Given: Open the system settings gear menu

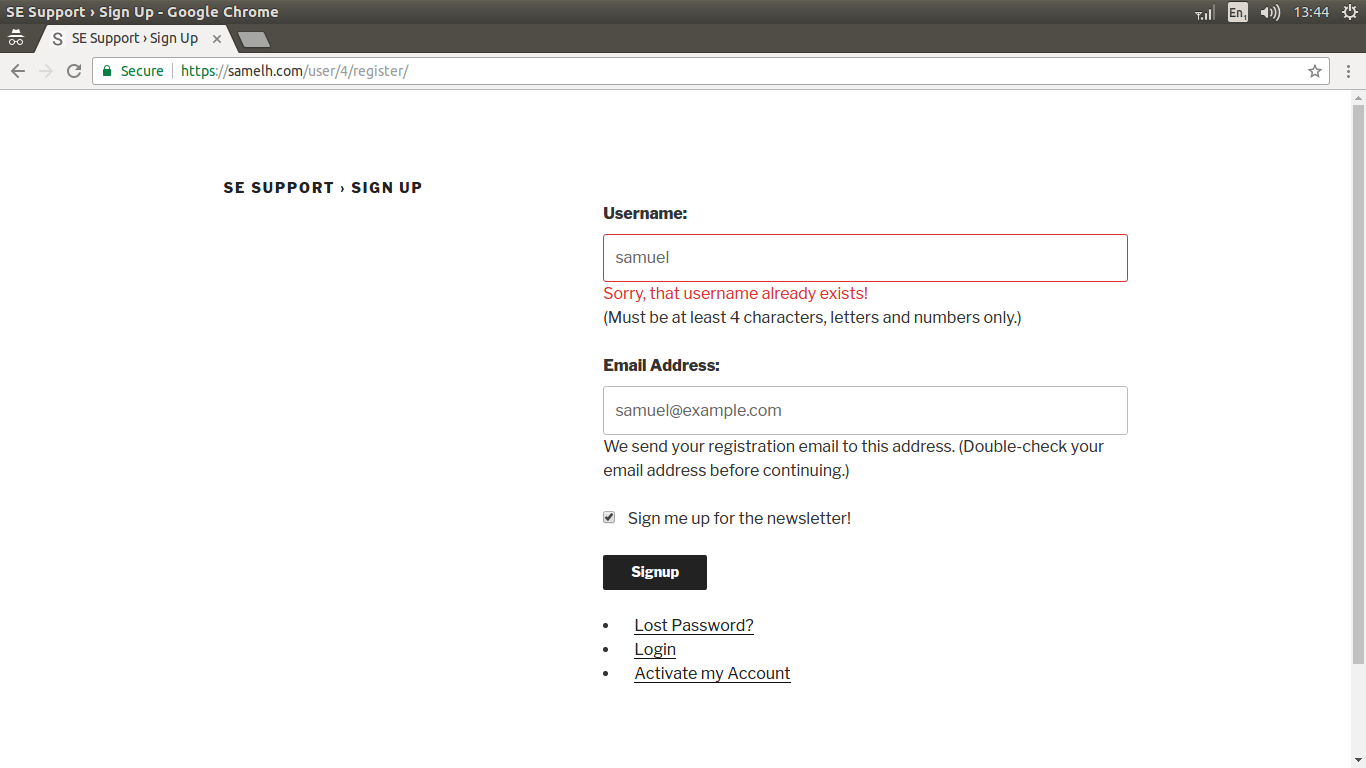Looking at the screenshot, I should click(x=1350, y=12).
